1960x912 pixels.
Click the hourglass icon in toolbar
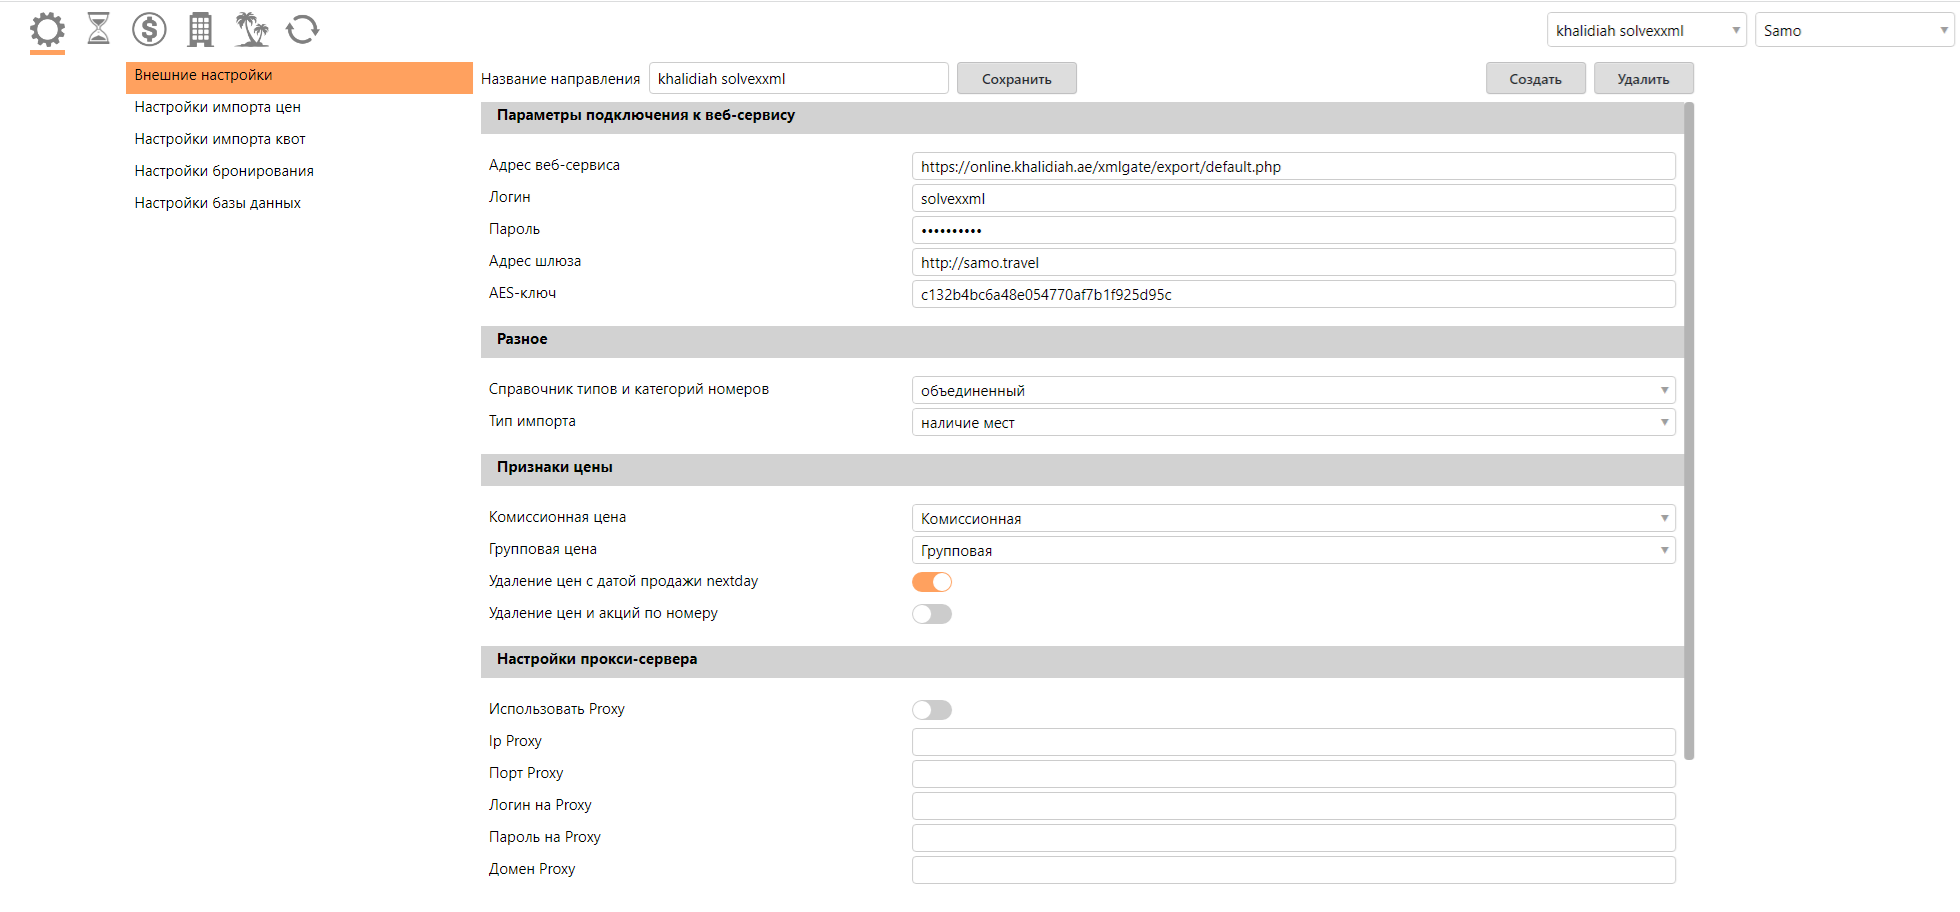(x=98, y=29)
